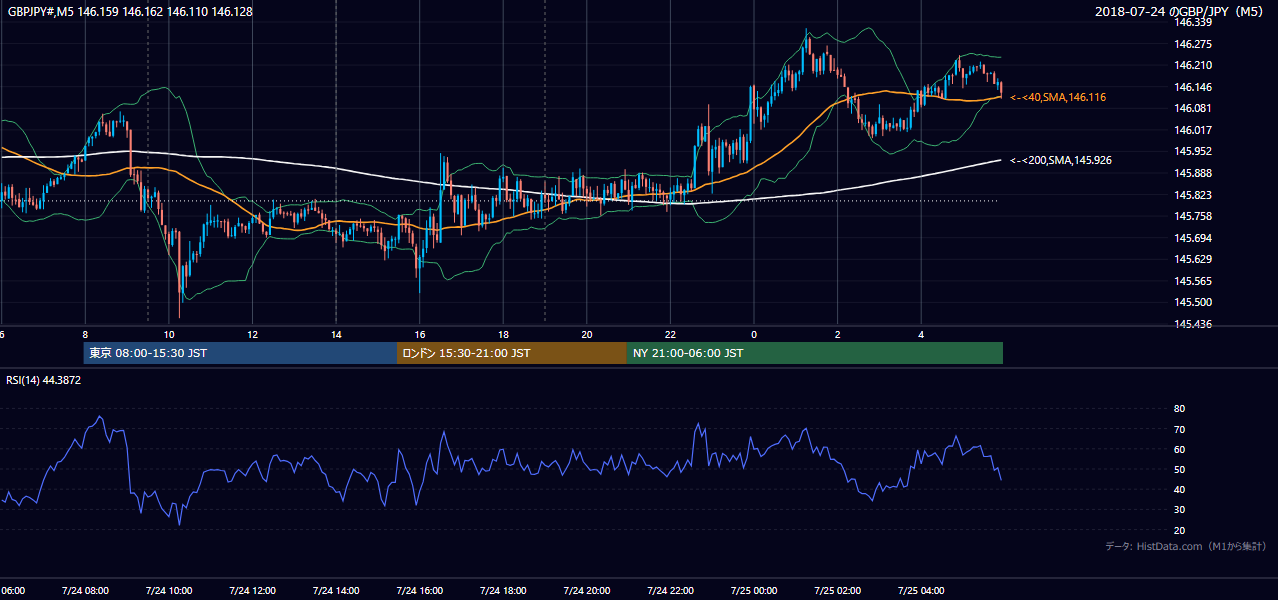This screenshot has height=600, width=1278.
Task: Click the HistData.com data credit text
Action: coord(1185,546)
